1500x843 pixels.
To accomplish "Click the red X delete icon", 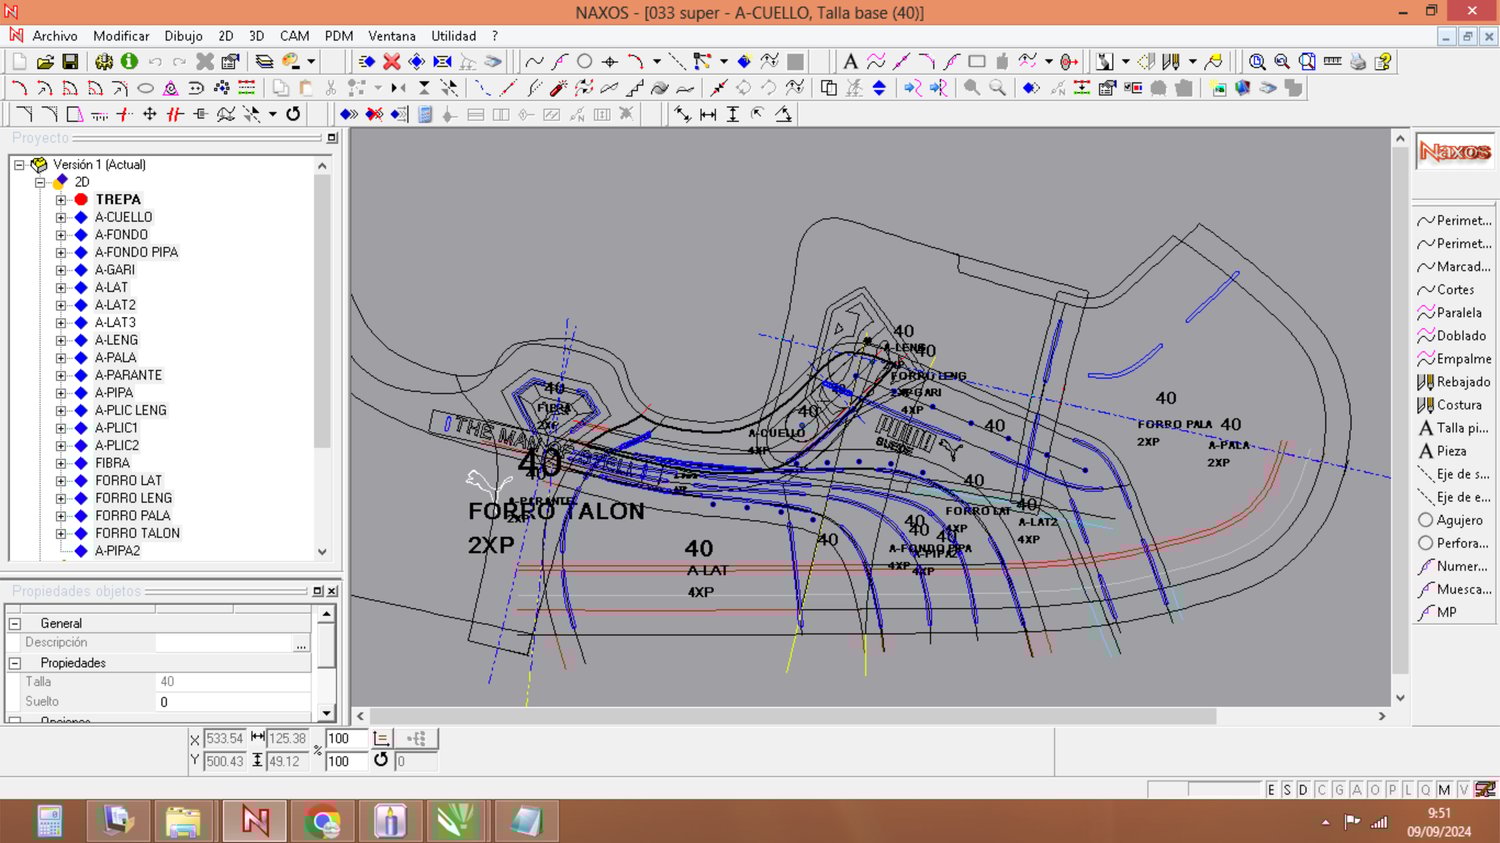I will pyautogui.click(x=392, y=62).
